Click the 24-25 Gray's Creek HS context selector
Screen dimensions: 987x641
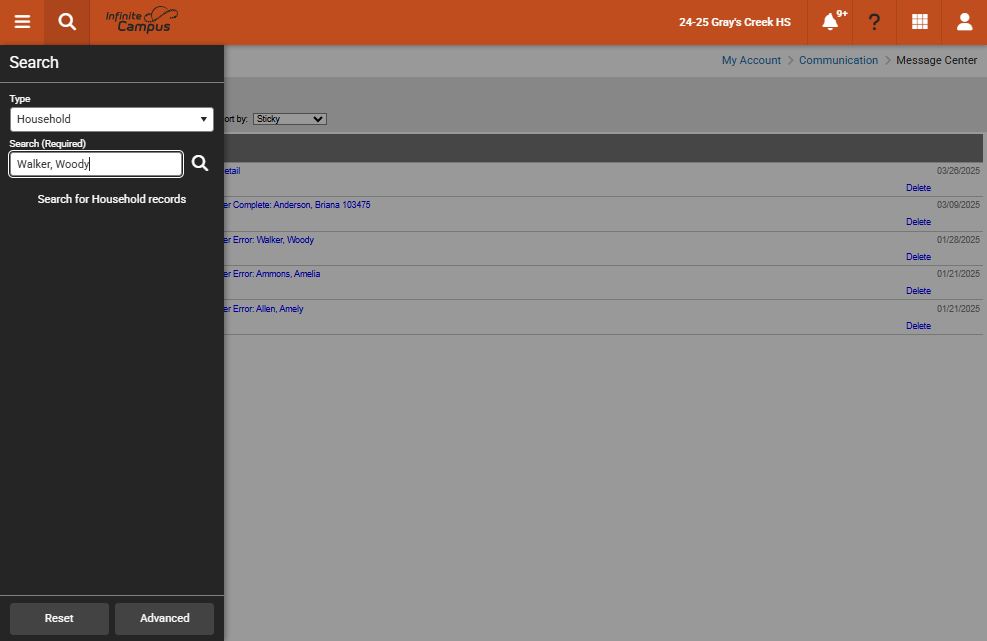[x=735, y=22]
